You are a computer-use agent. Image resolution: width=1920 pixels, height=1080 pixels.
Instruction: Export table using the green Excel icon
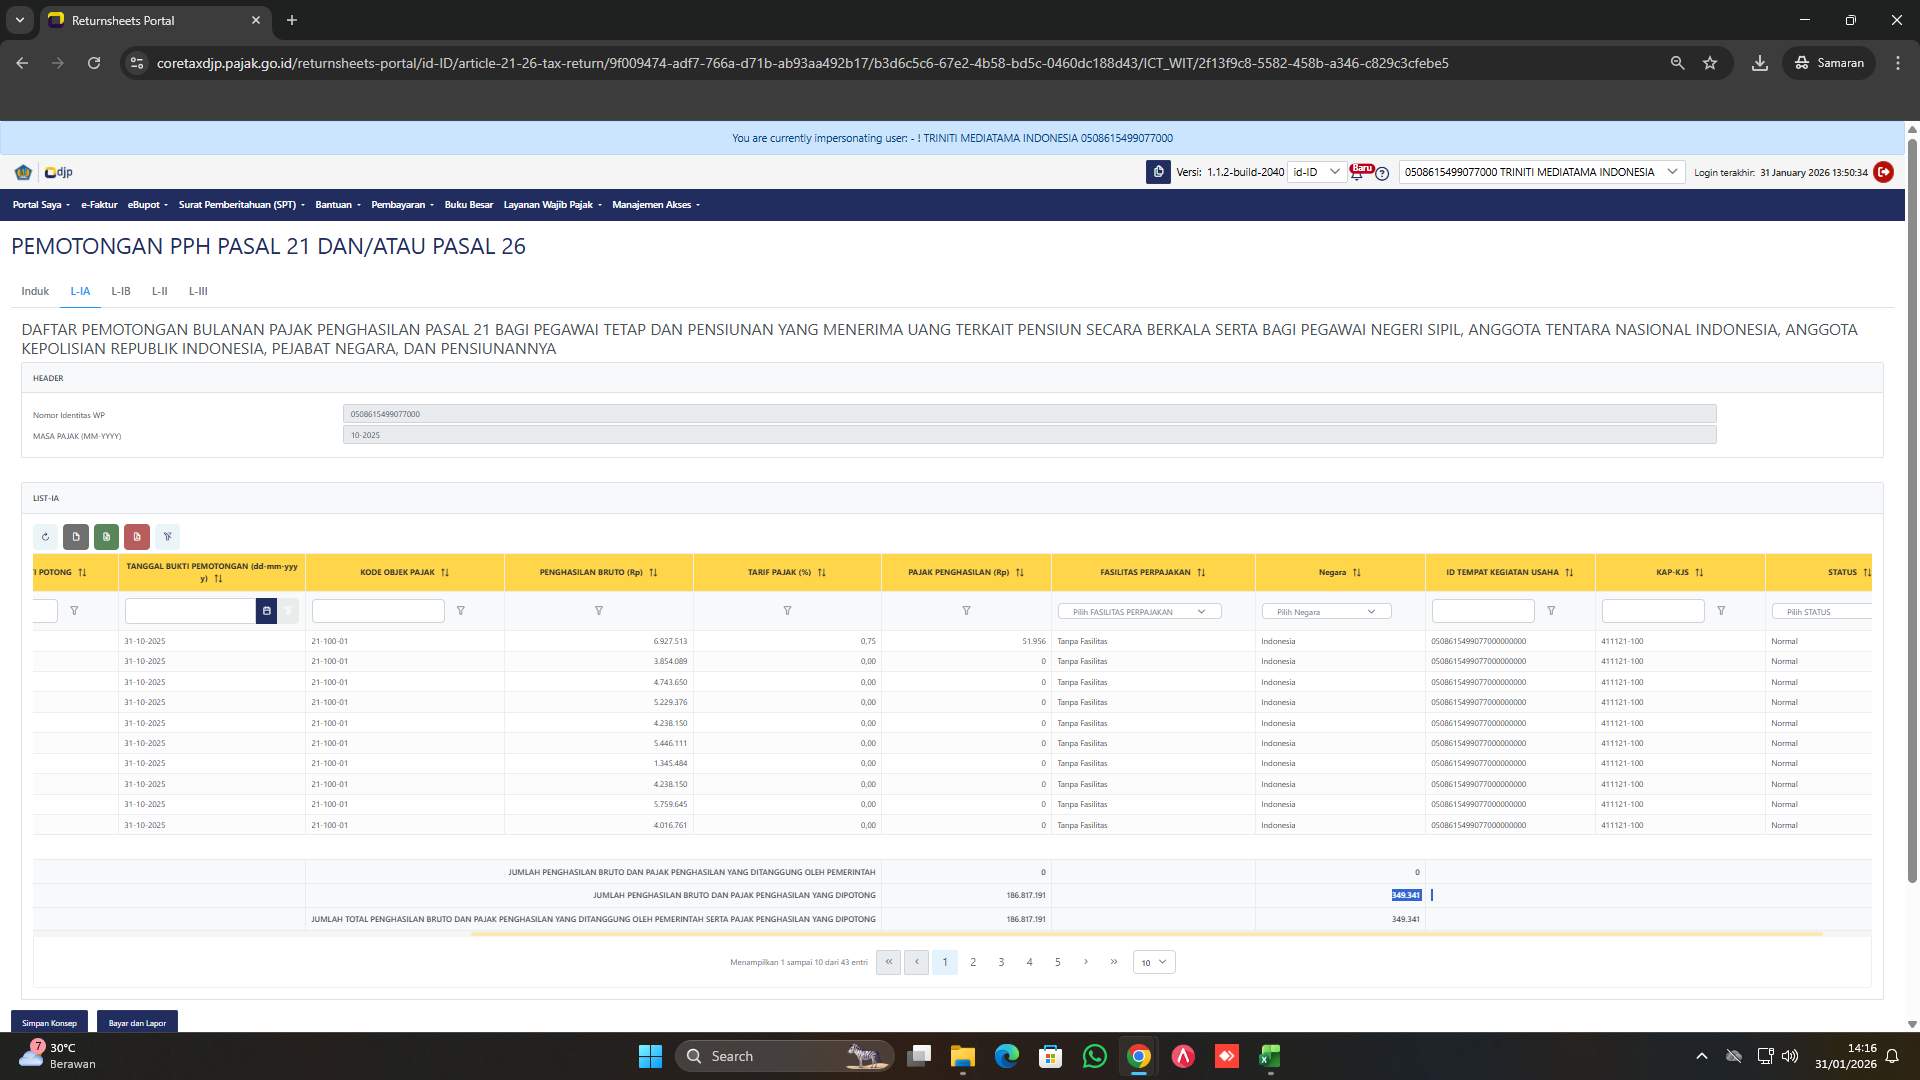pyautogui.click(x=106, y=537)
